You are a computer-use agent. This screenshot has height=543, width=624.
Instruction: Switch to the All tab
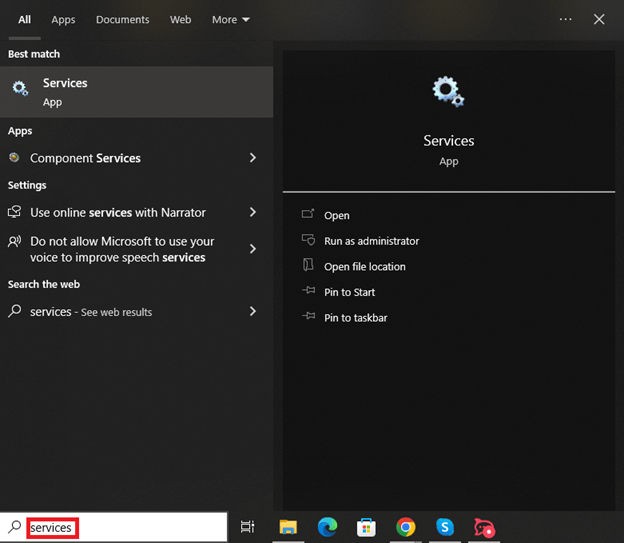[24, 20]
